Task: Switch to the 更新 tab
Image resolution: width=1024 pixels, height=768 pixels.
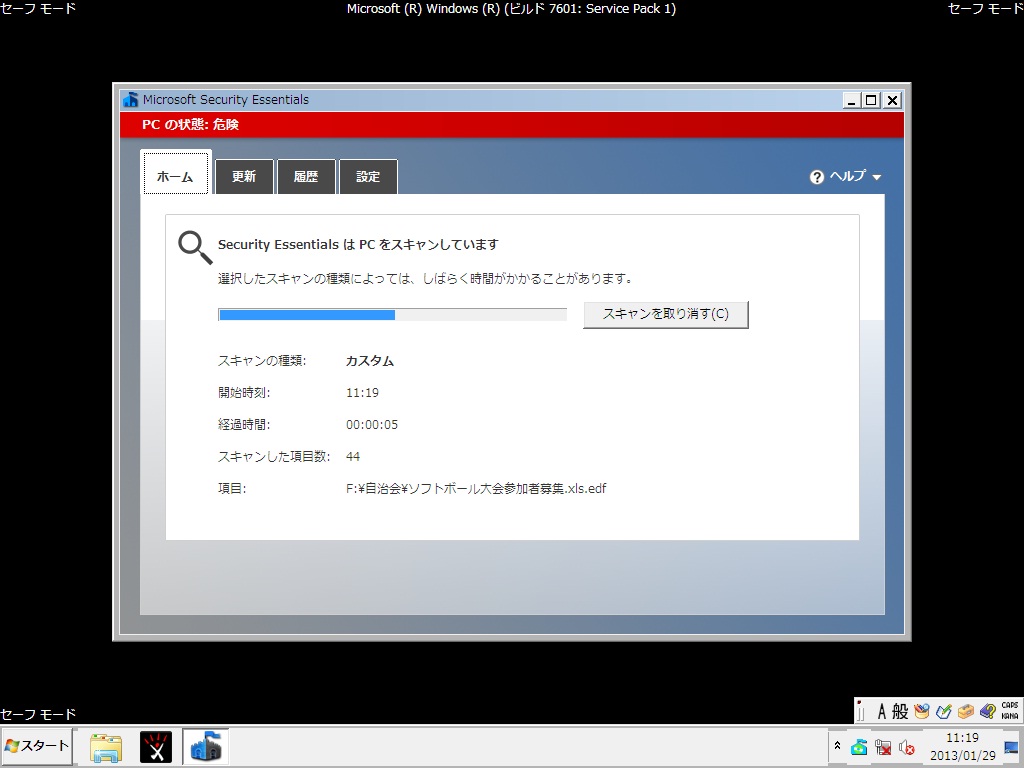Action: point(244,176)
